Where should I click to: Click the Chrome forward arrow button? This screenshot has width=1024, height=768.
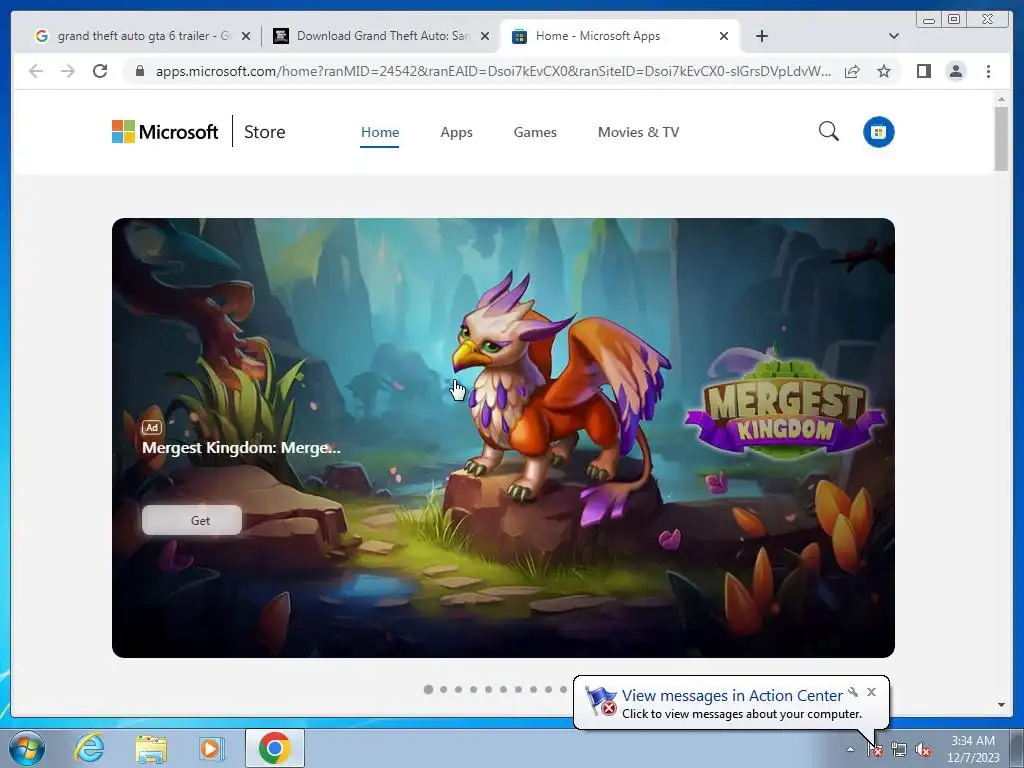coord(68,71)
